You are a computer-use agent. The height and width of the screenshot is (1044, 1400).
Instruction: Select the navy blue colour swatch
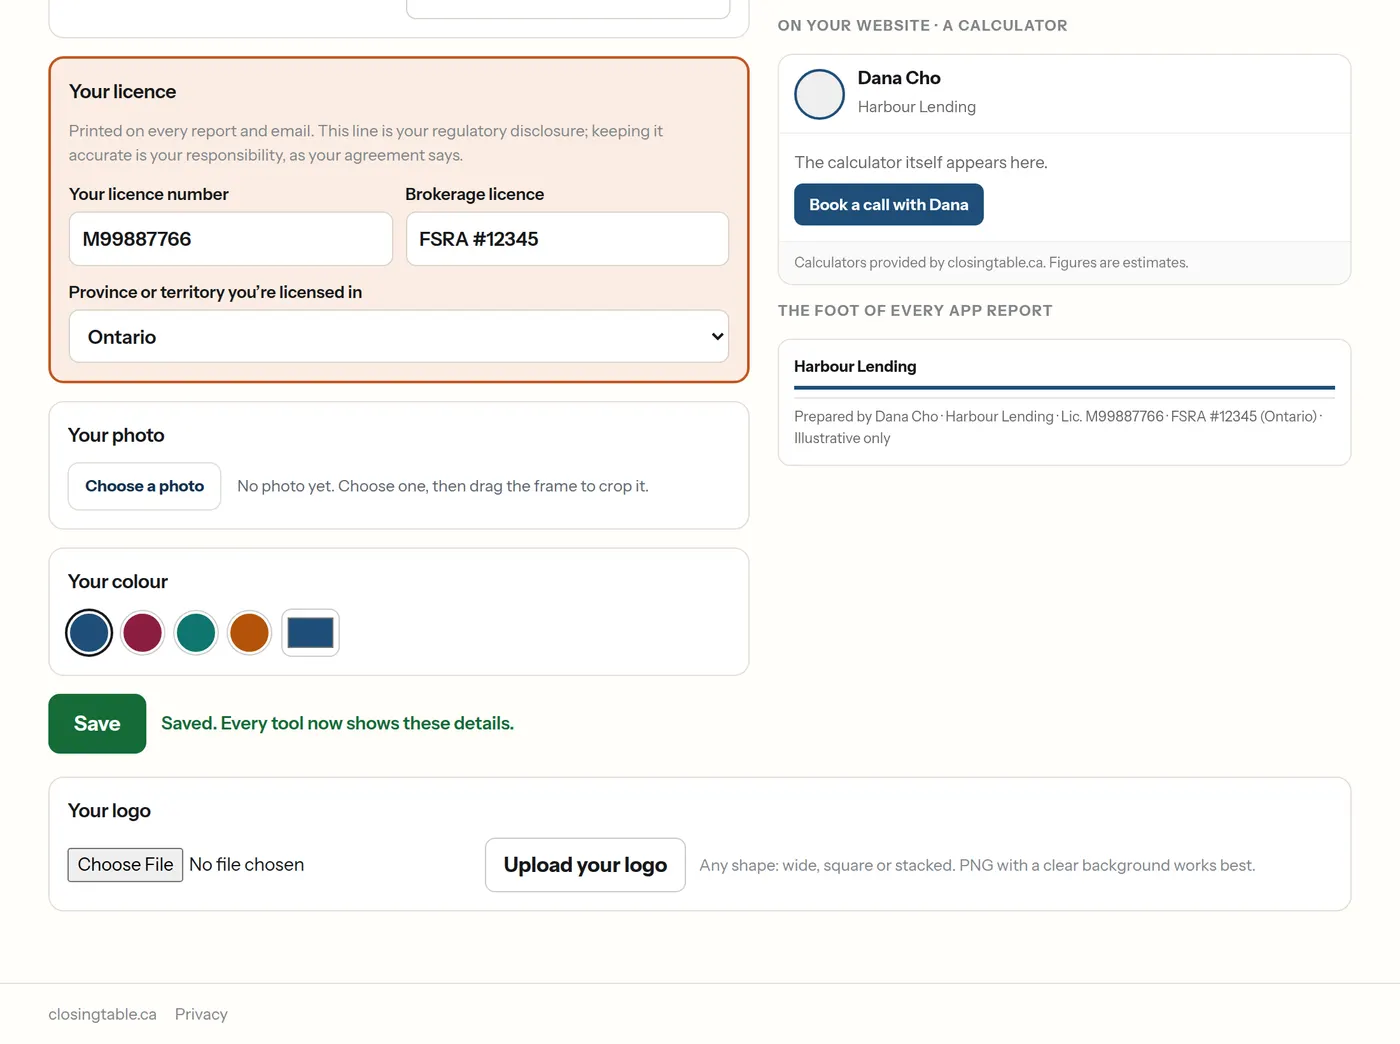pyautogui.click(x=89, y=633)
